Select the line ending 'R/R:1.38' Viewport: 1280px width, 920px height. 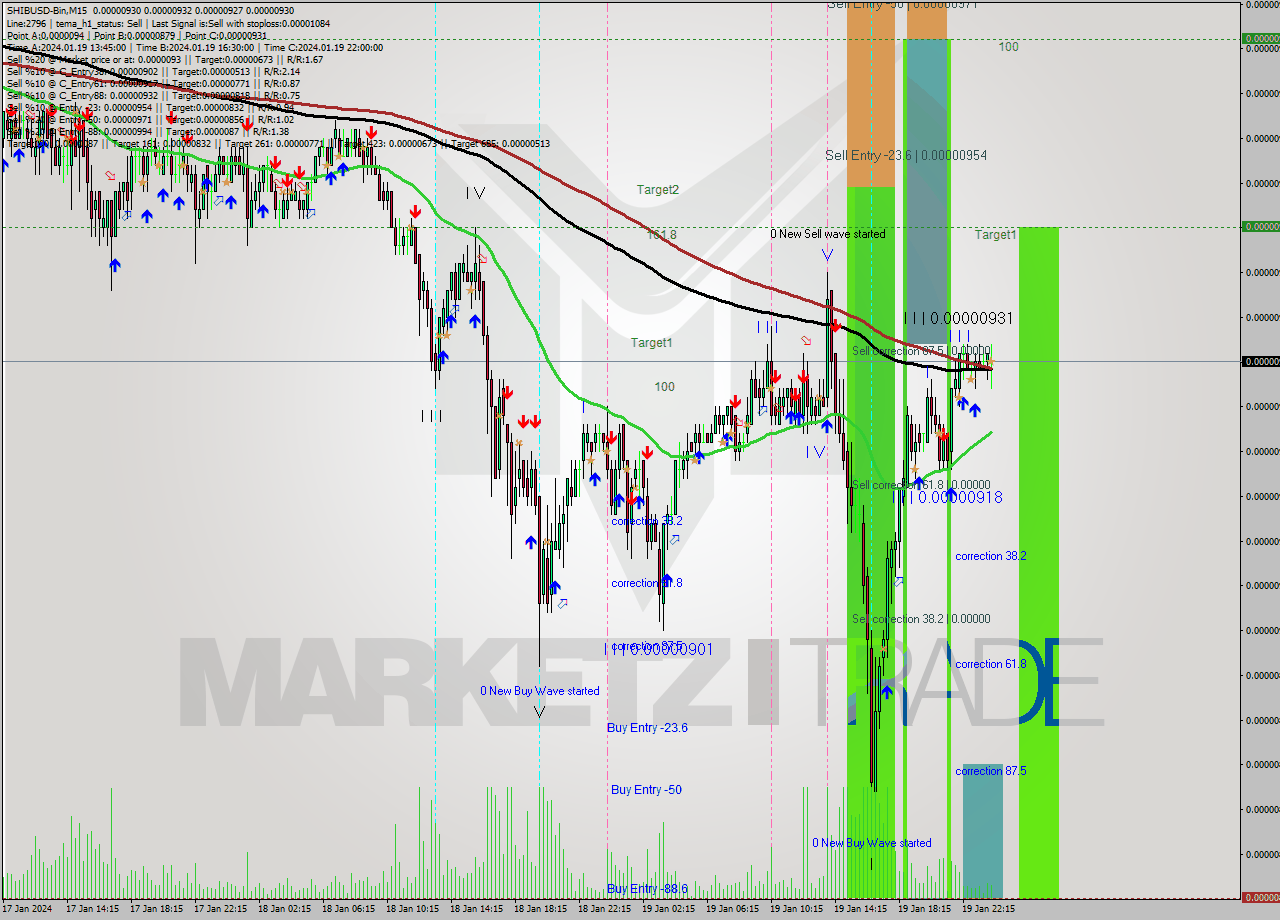[x=147, y=131]
